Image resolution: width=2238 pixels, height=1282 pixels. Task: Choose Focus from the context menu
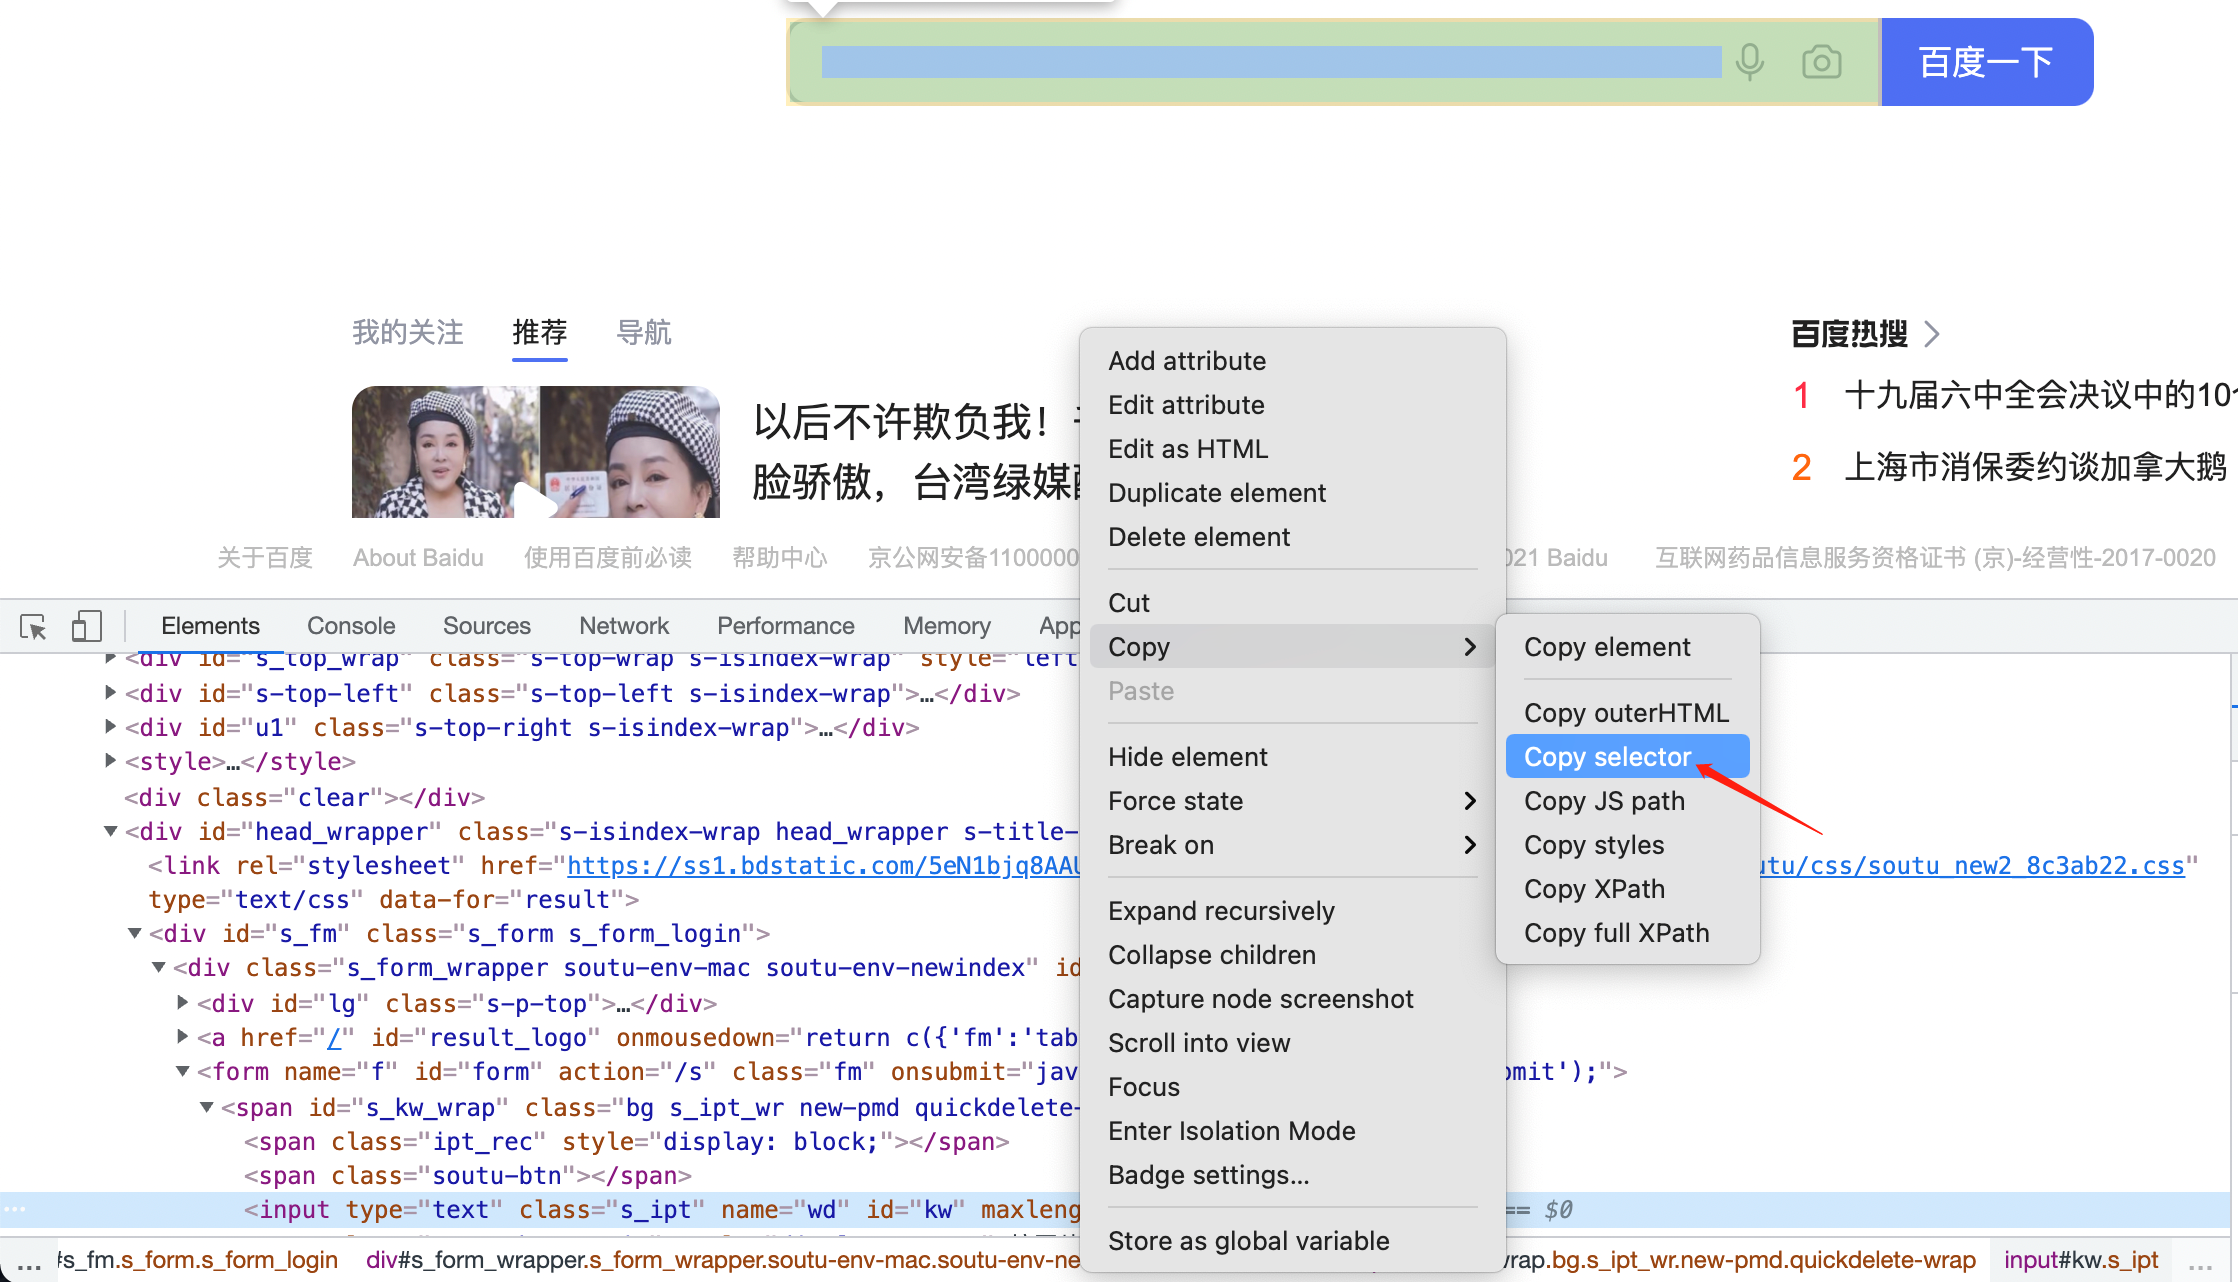[x=1293, y=1087]
